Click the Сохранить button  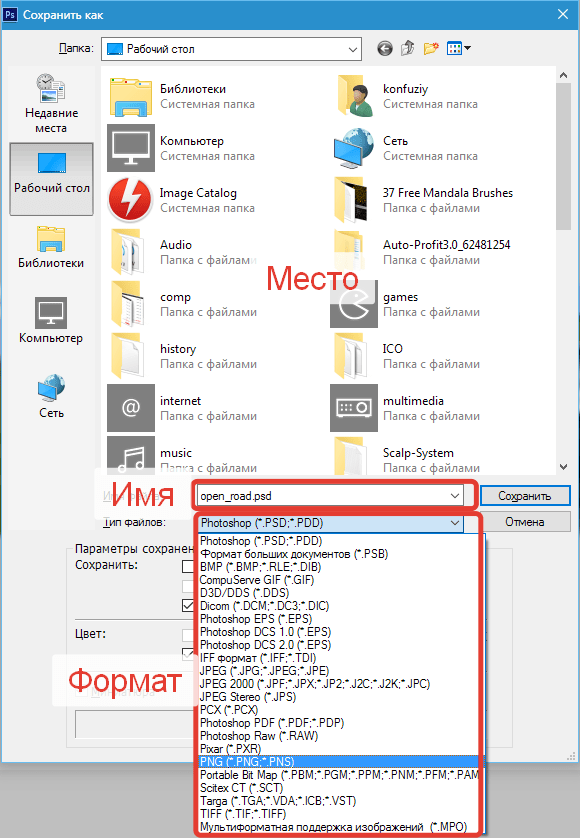(525, 496)
